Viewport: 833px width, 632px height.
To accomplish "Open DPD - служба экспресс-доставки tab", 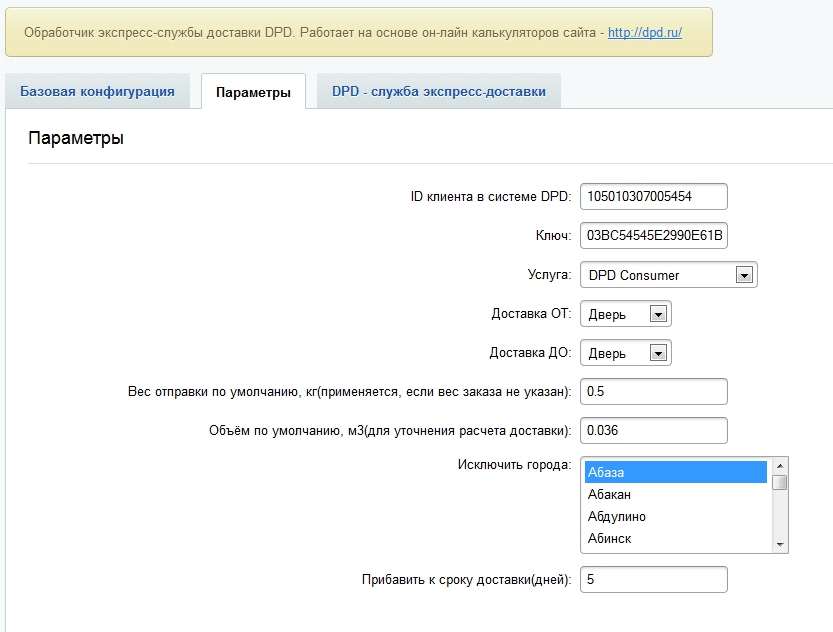I will (x=438, y=91).
